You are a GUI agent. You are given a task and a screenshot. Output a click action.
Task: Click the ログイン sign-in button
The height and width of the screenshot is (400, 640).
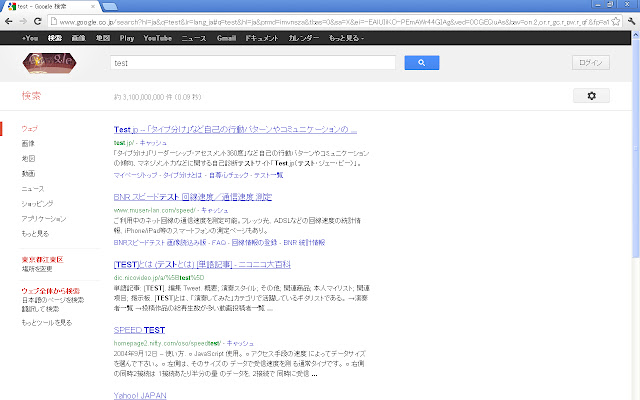click(590, 62)
